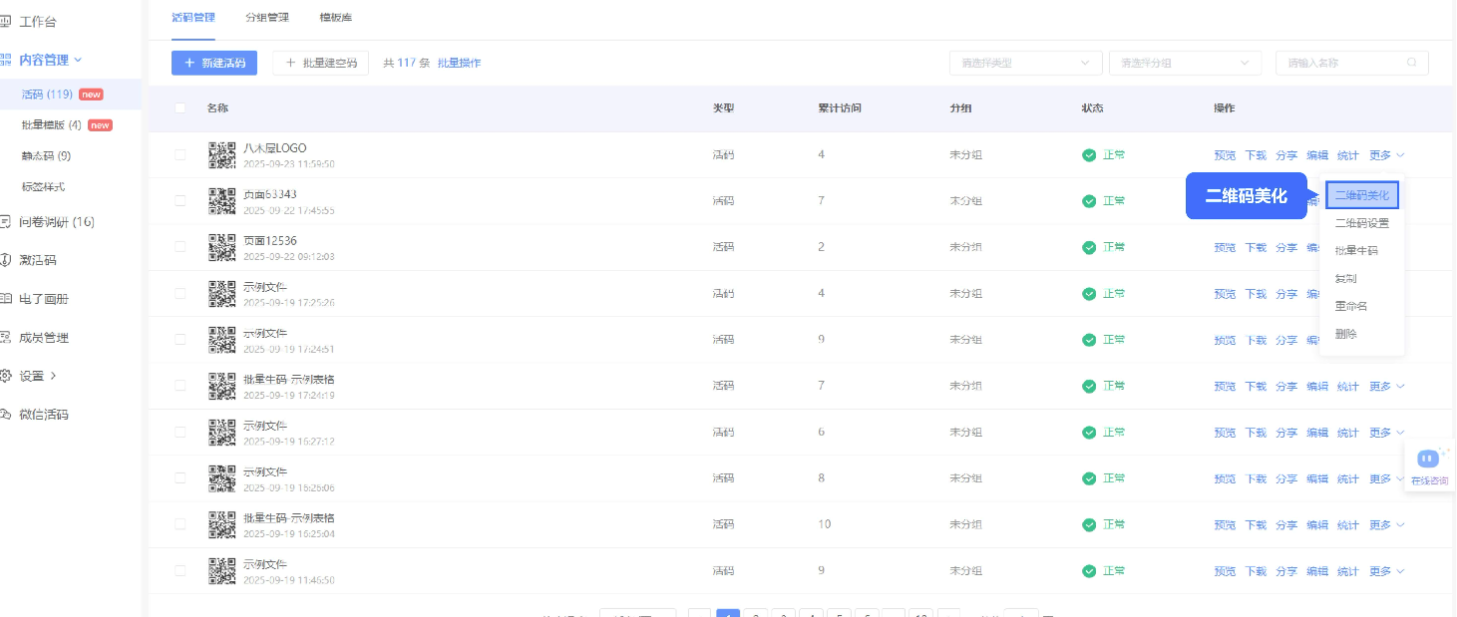This screenshot has width=1457, height=617.
Task: Choose 二维码设置 from the more menu
Action: coord(1362,223)
